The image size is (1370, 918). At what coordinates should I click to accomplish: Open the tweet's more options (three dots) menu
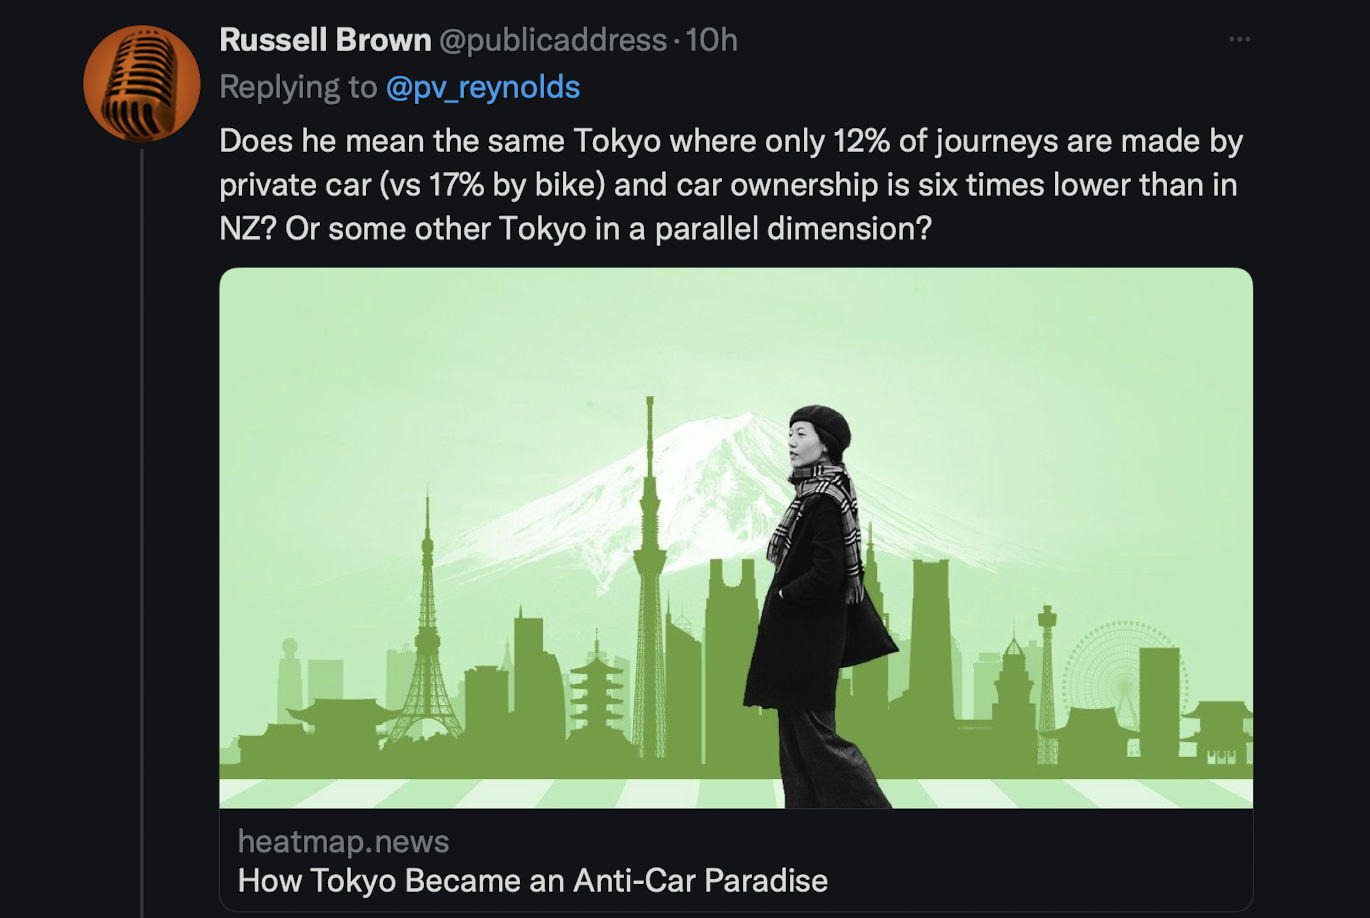[x=1239, y=39]
